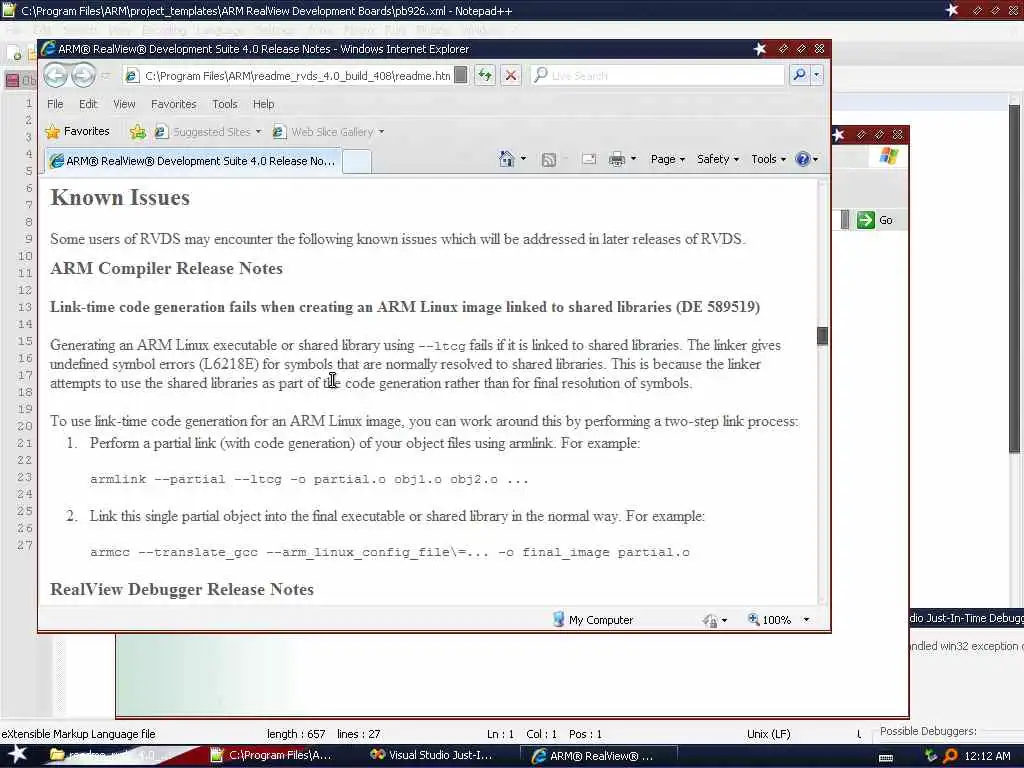
Task: Click the Refresh icon beside address bar
Action: (485, 76)
